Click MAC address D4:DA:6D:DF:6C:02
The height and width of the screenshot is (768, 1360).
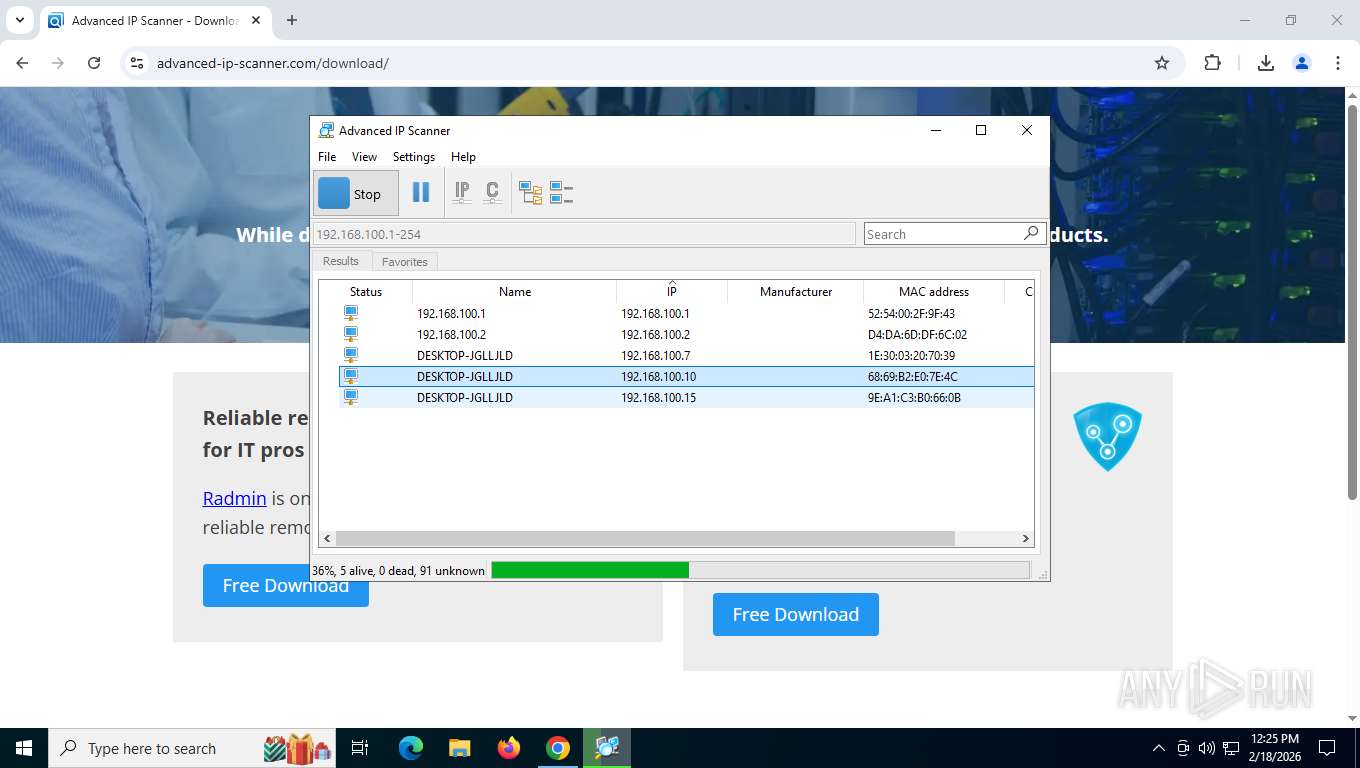point(917,335)
